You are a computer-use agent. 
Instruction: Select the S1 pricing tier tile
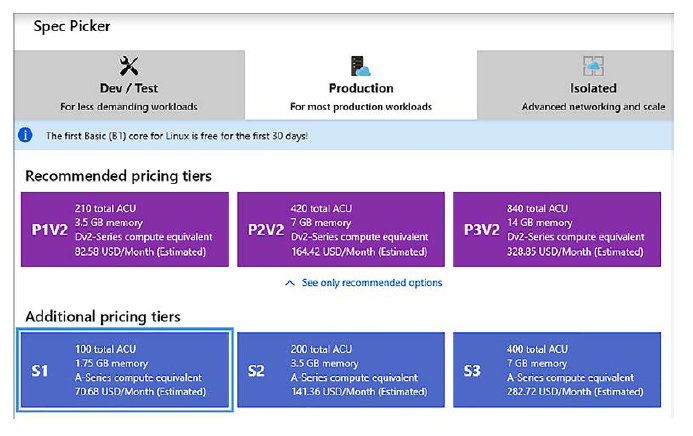pos(125,370)
